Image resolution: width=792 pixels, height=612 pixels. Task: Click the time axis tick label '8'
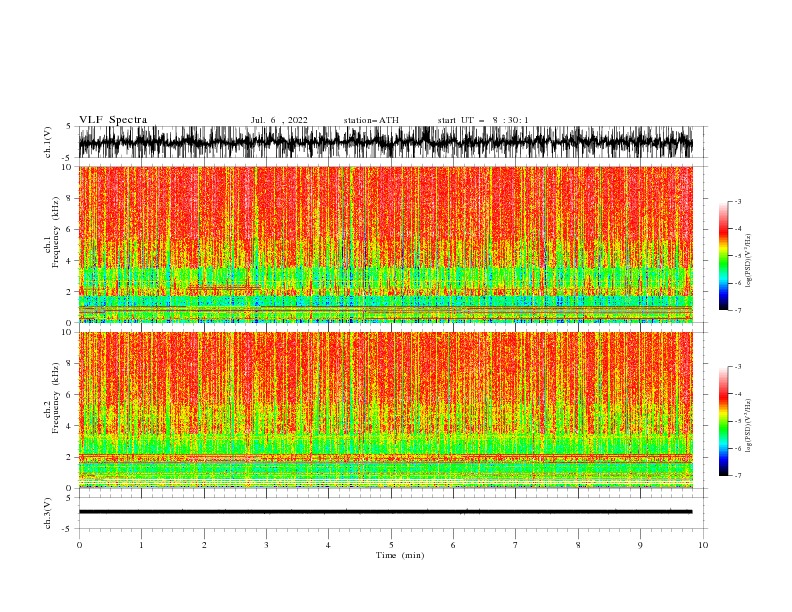point(578,545)
